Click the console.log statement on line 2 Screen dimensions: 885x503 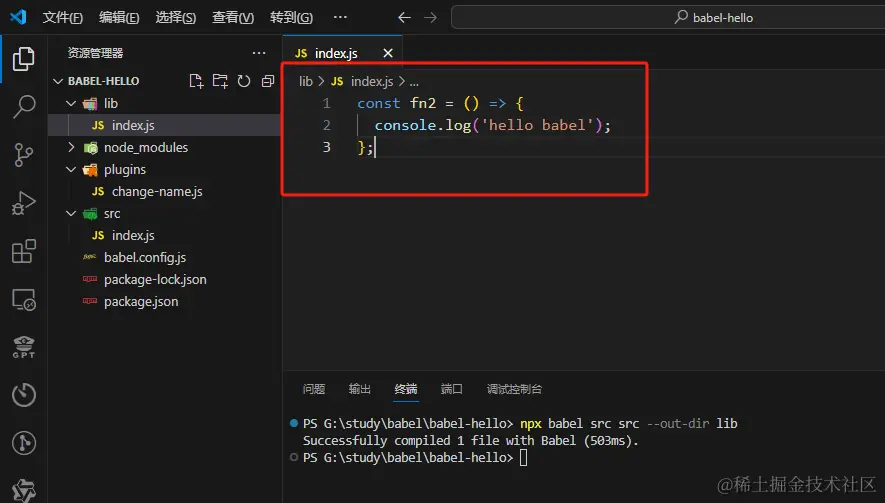[x=493, y=125]
